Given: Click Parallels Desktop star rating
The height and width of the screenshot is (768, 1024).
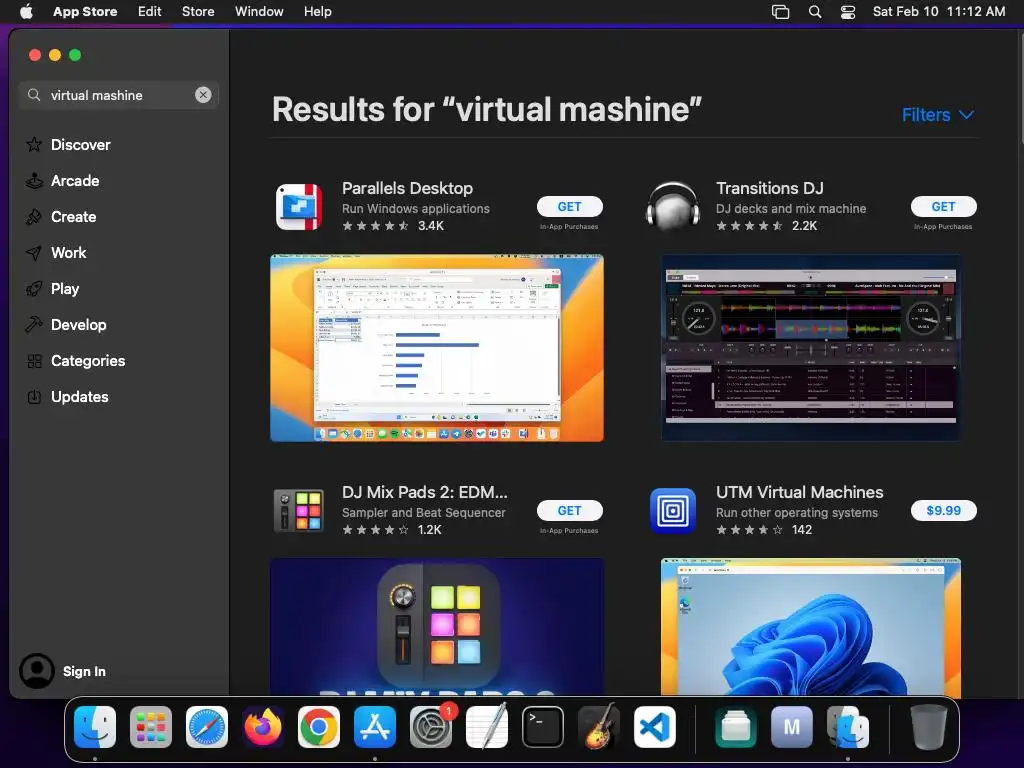Looking at the screenshot, I should pos(376,225).
